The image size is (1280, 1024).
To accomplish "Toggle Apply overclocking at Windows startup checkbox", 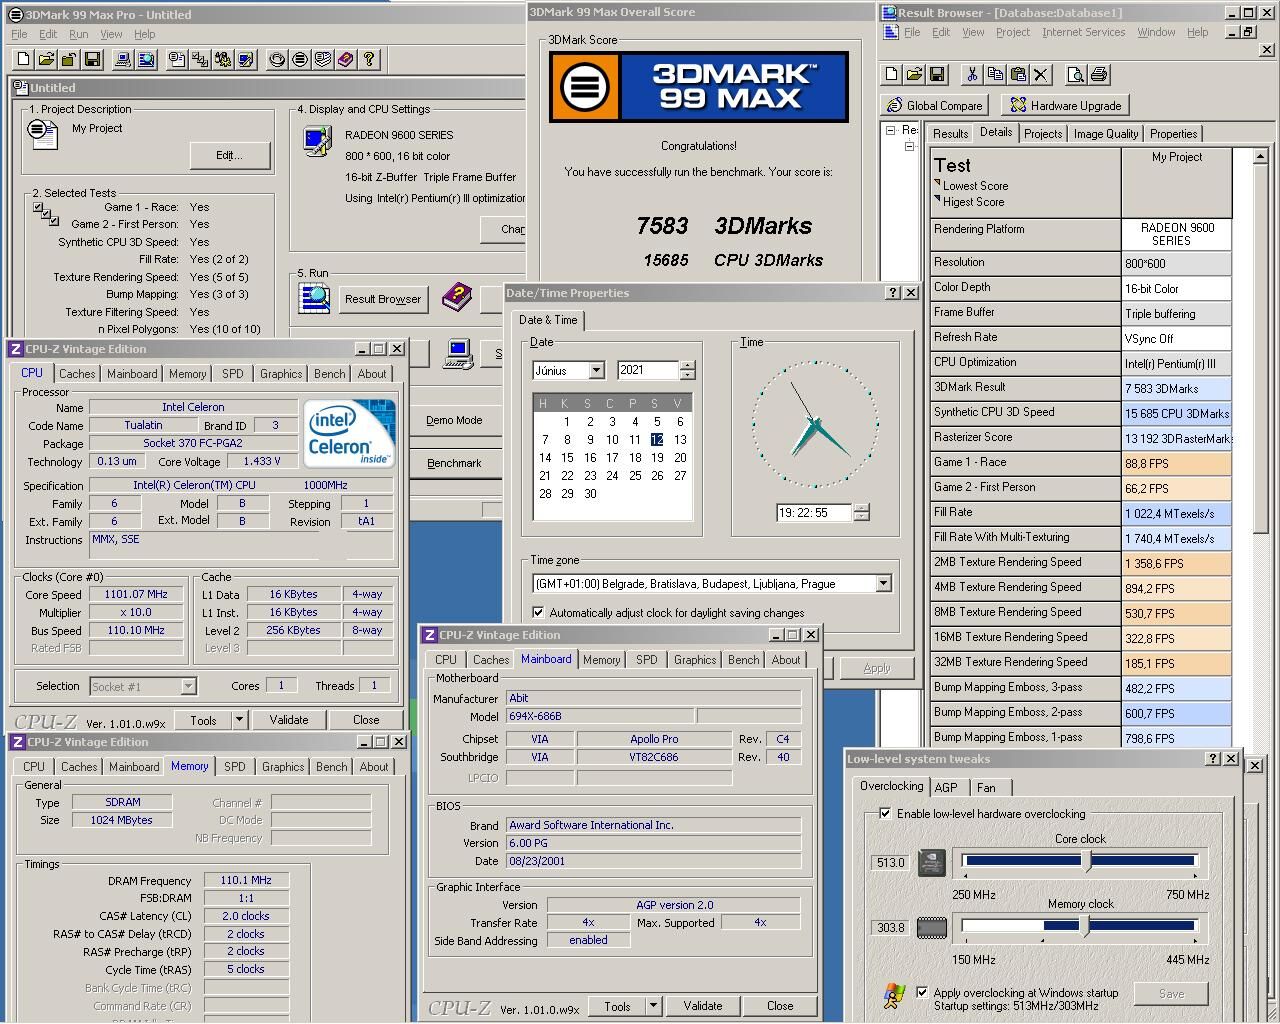I will pos(922,992).
